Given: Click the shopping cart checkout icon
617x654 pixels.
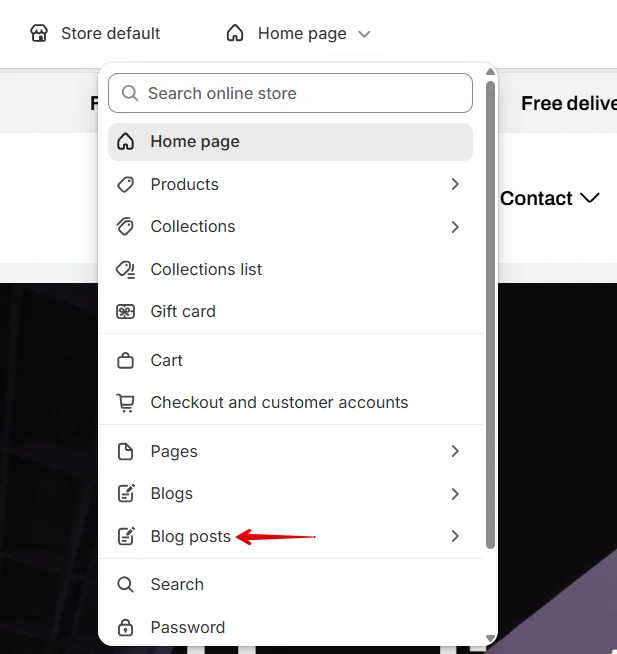Looking at the screenshot, I should pos(126,403).
